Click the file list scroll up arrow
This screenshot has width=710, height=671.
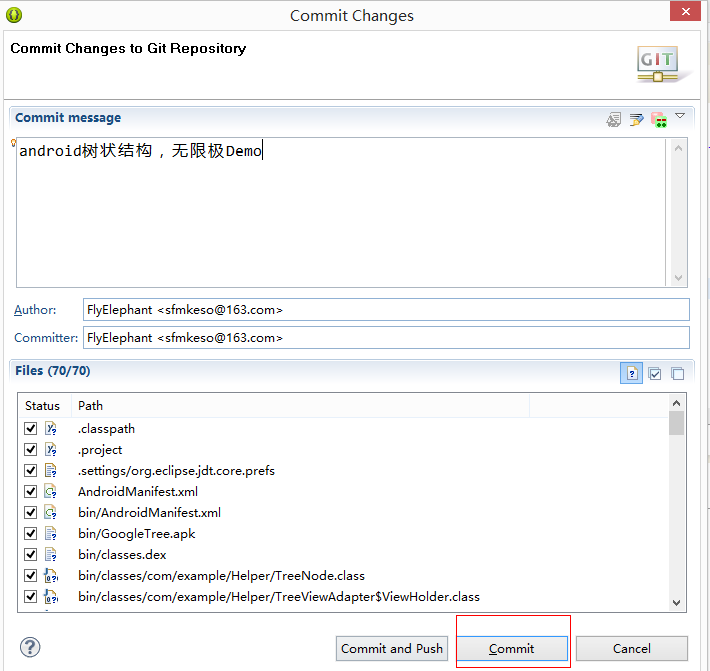676,403
